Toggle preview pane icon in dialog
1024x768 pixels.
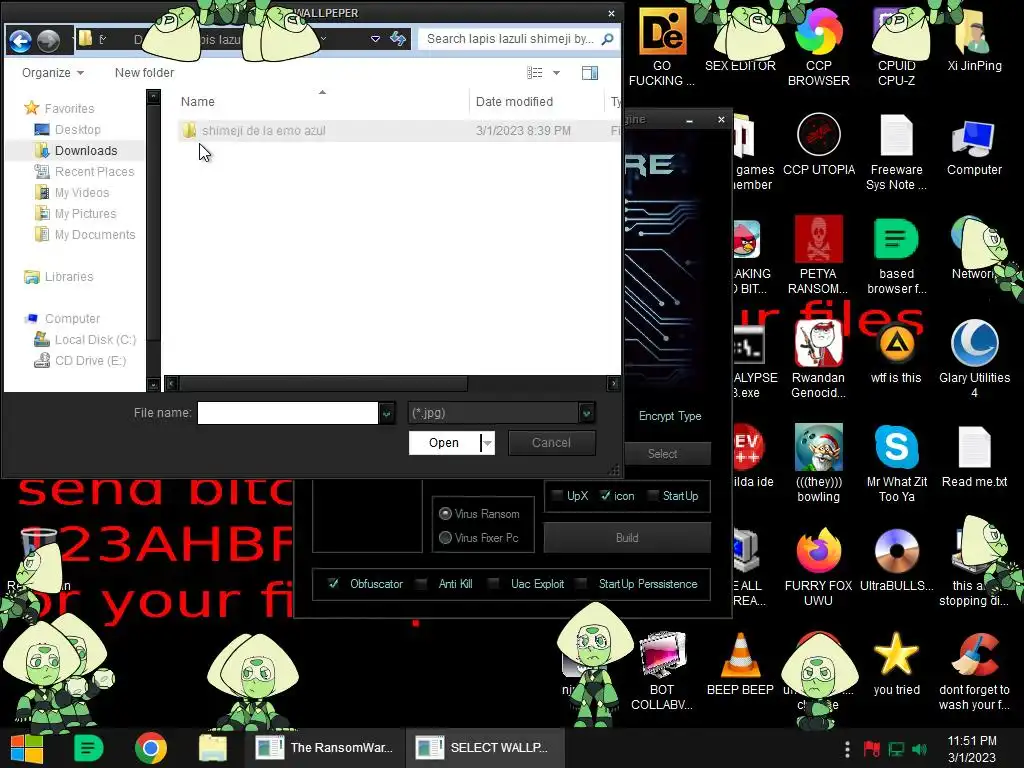(590, 72)
